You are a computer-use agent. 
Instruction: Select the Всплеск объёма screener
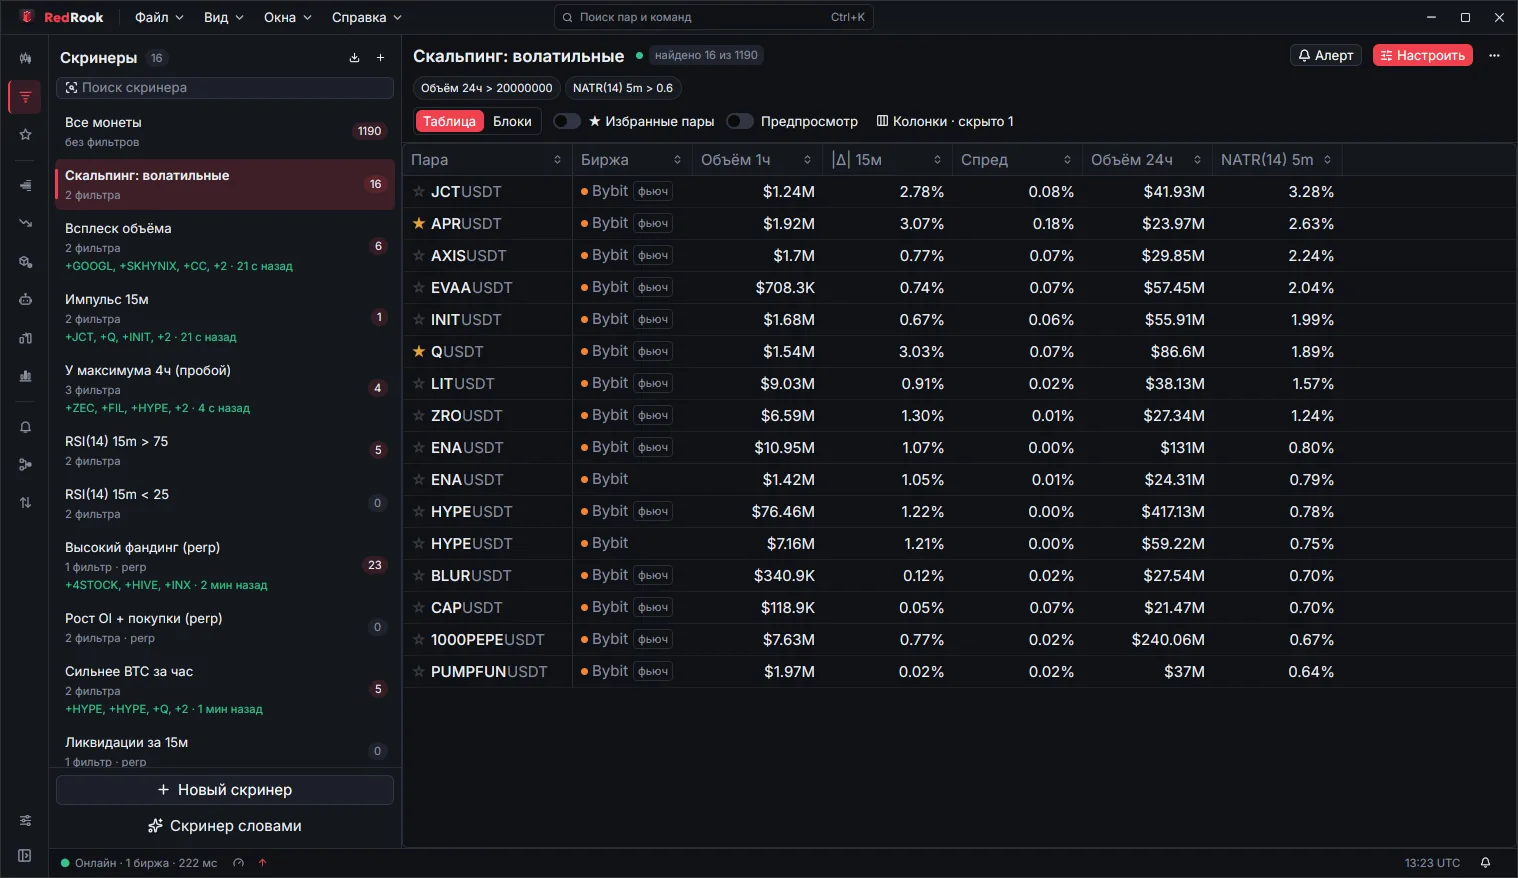click(224, 246)
